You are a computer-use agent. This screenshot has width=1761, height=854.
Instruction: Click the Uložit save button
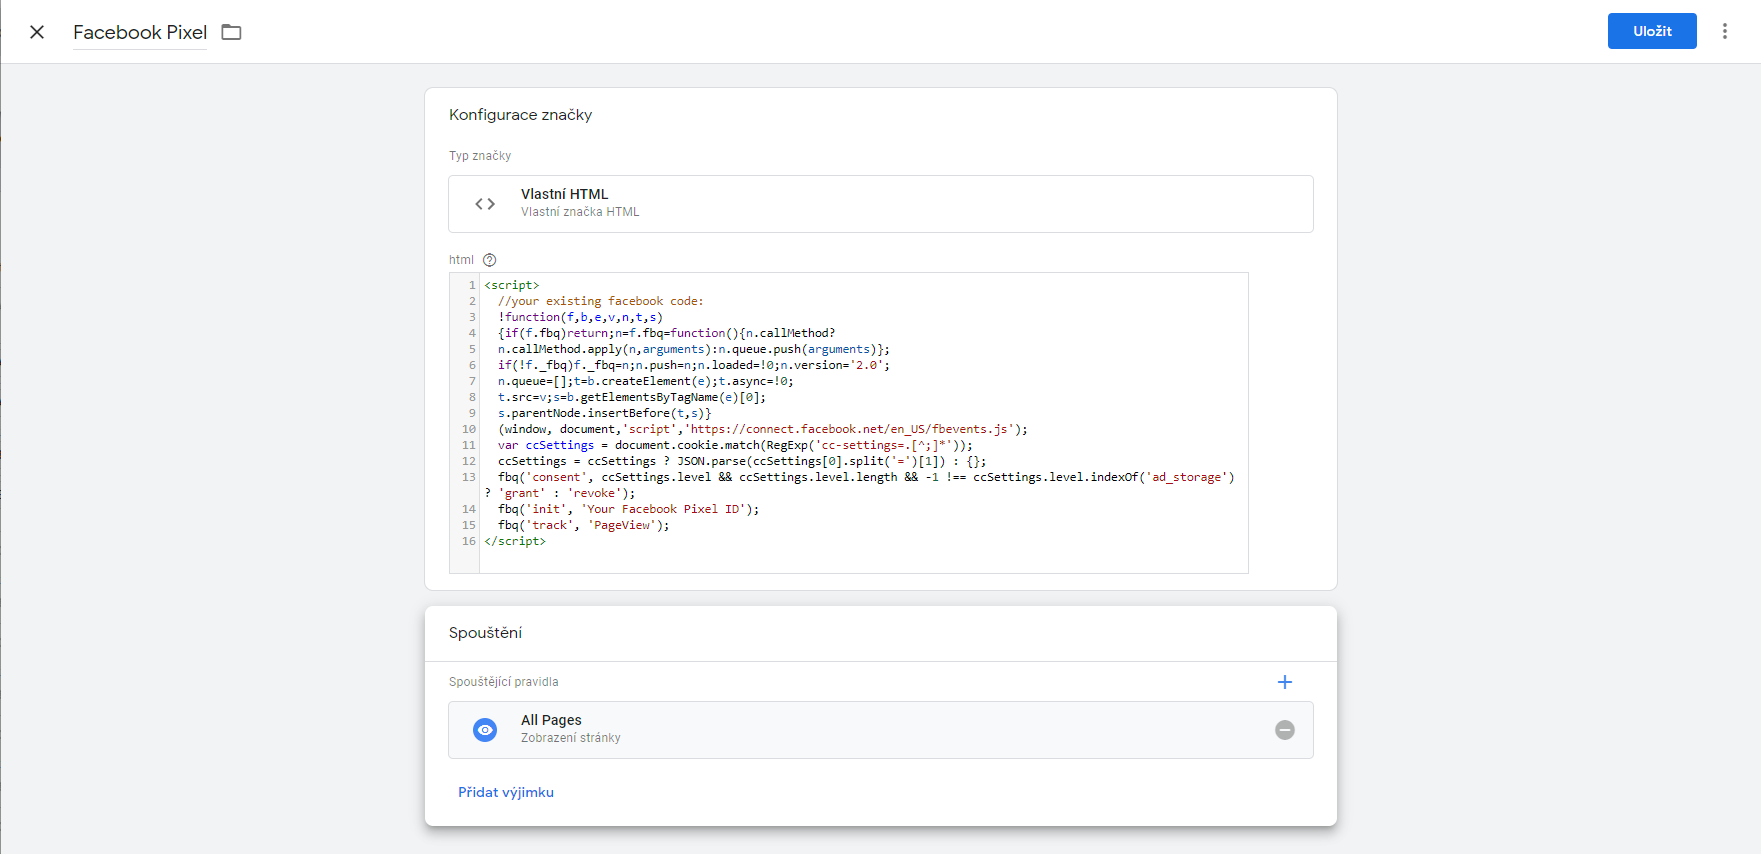(x=1652, y=31)
